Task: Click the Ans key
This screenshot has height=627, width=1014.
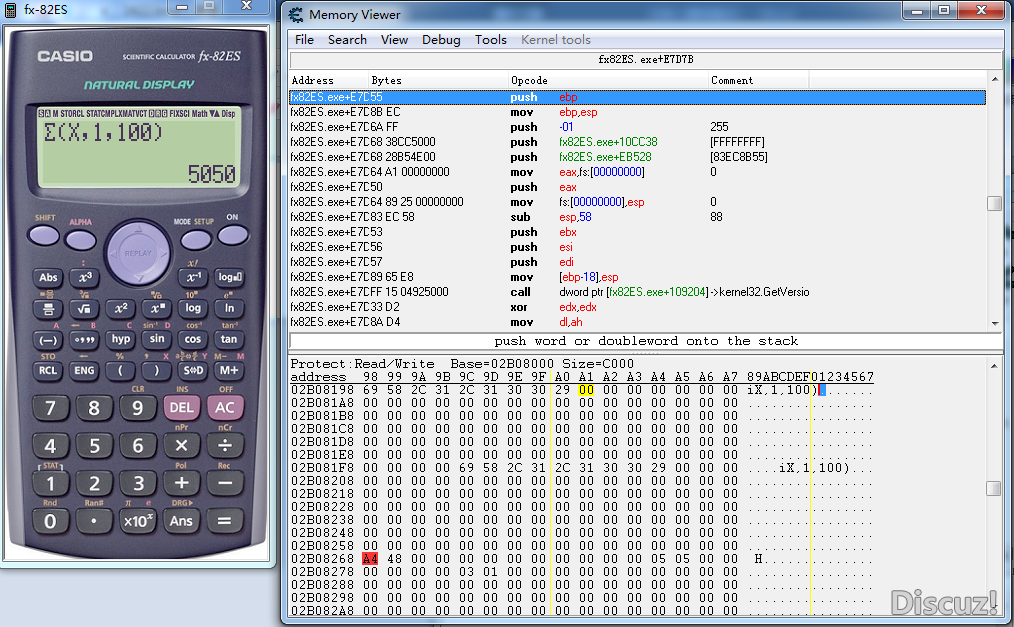Action: pyautogui.click(x=181, y=521)
